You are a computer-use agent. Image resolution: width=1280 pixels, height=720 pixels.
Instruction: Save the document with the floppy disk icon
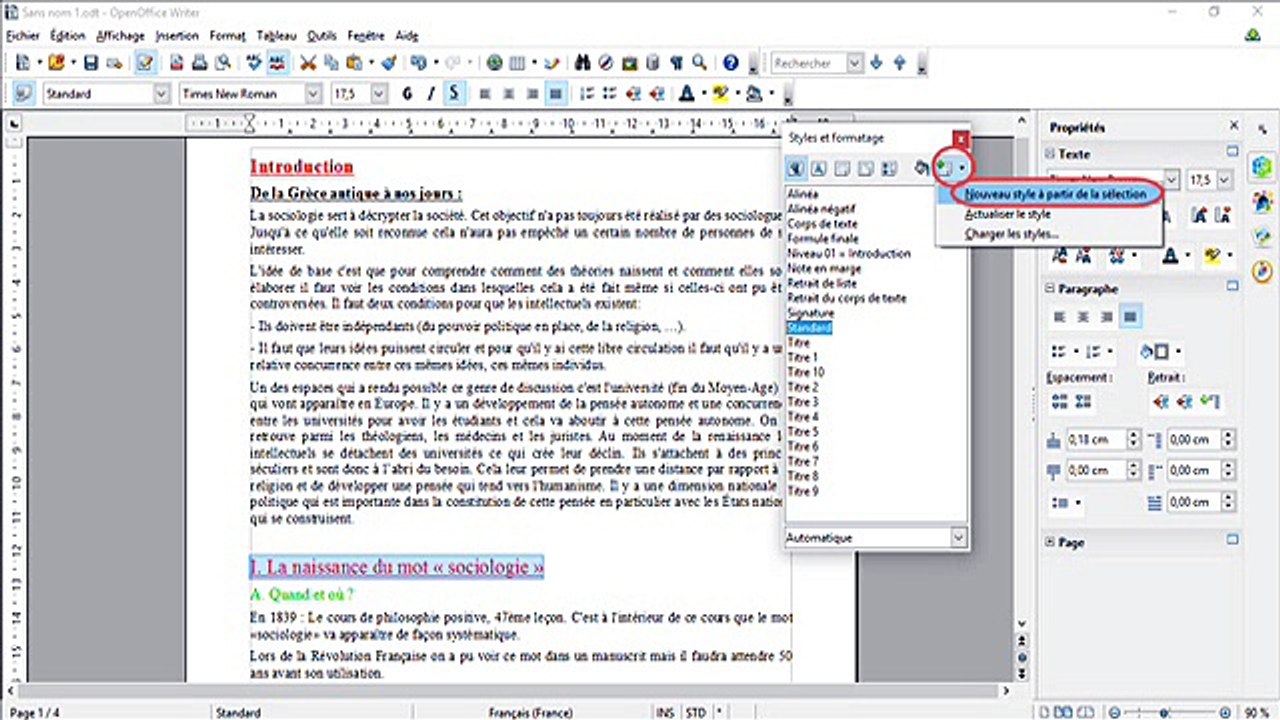[91, 63]
